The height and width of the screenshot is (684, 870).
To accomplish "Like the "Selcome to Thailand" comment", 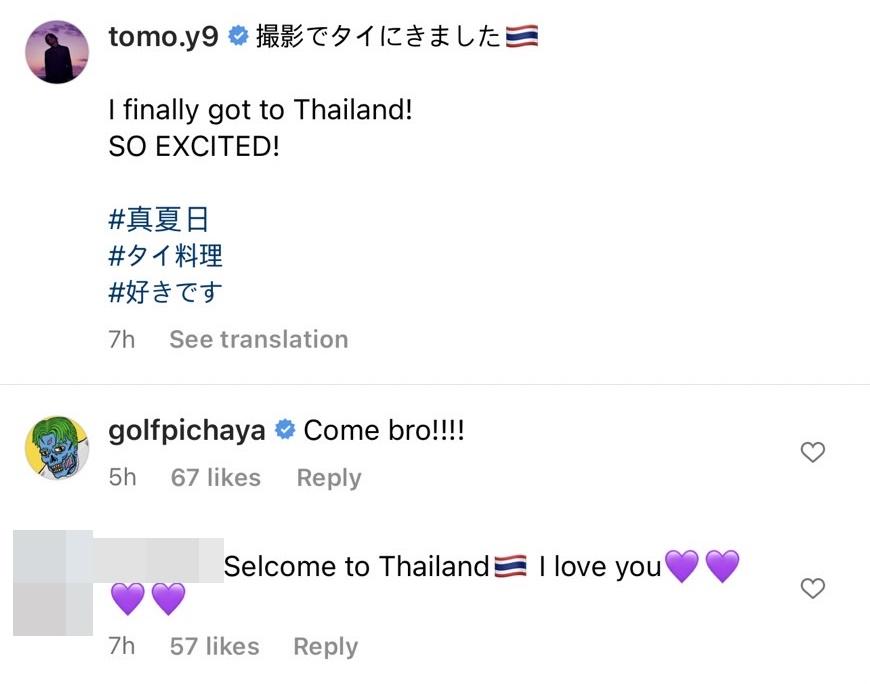I will (x=813, y=589).
